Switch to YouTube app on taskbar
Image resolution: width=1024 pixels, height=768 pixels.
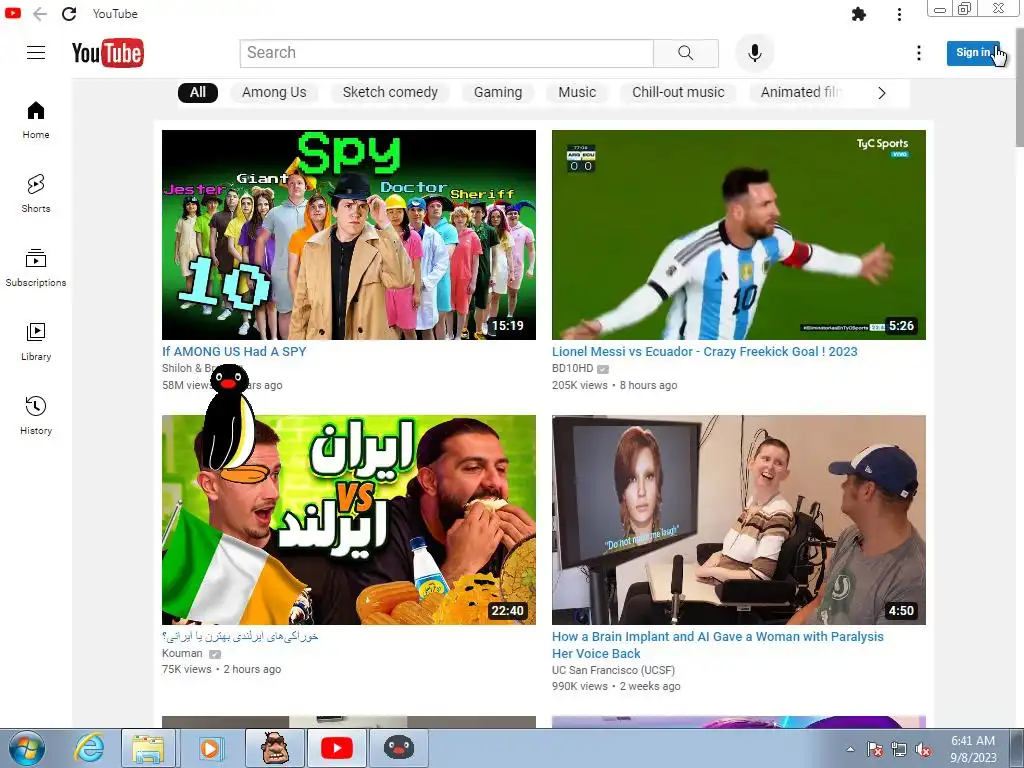pos(336,748)
